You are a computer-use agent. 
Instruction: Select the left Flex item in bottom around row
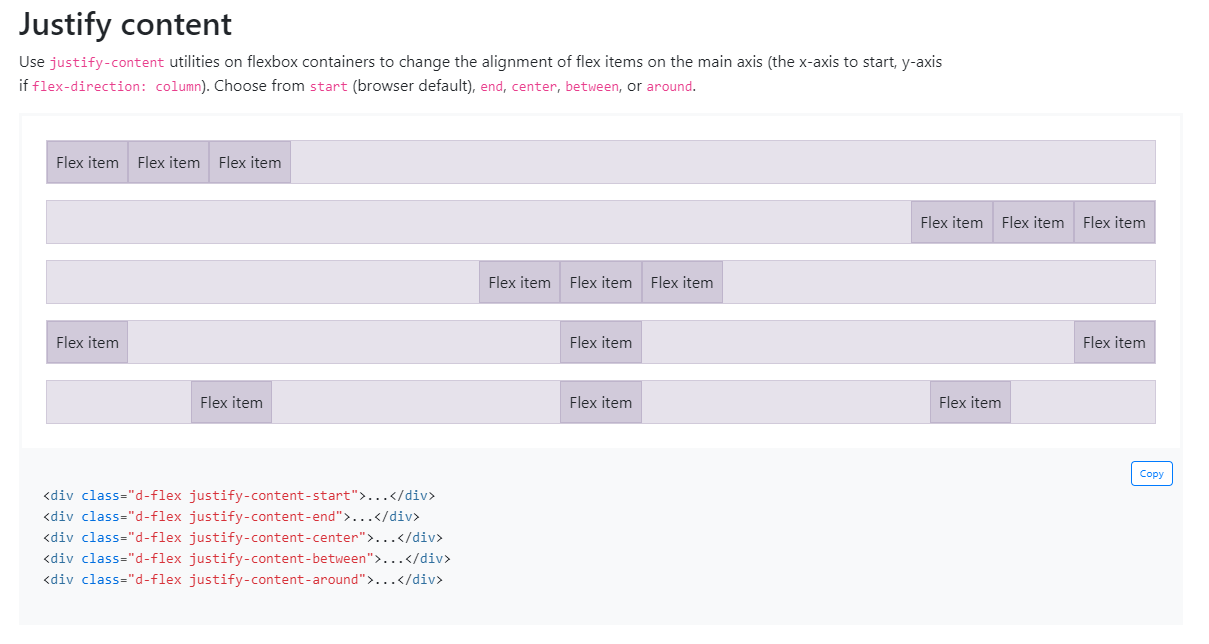231,403
